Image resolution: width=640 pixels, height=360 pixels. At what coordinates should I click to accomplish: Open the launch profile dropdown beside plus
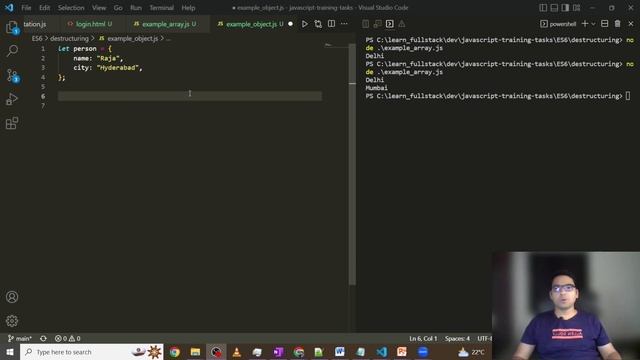coord(593,24)
